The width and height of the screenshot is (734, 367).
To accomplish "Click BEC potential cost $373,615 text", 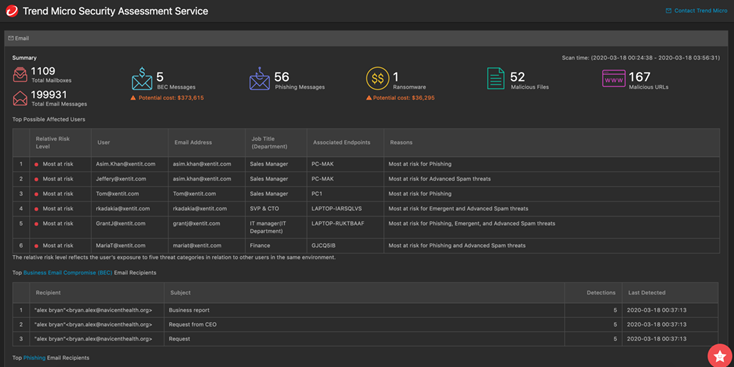I will tap(171, 98).
